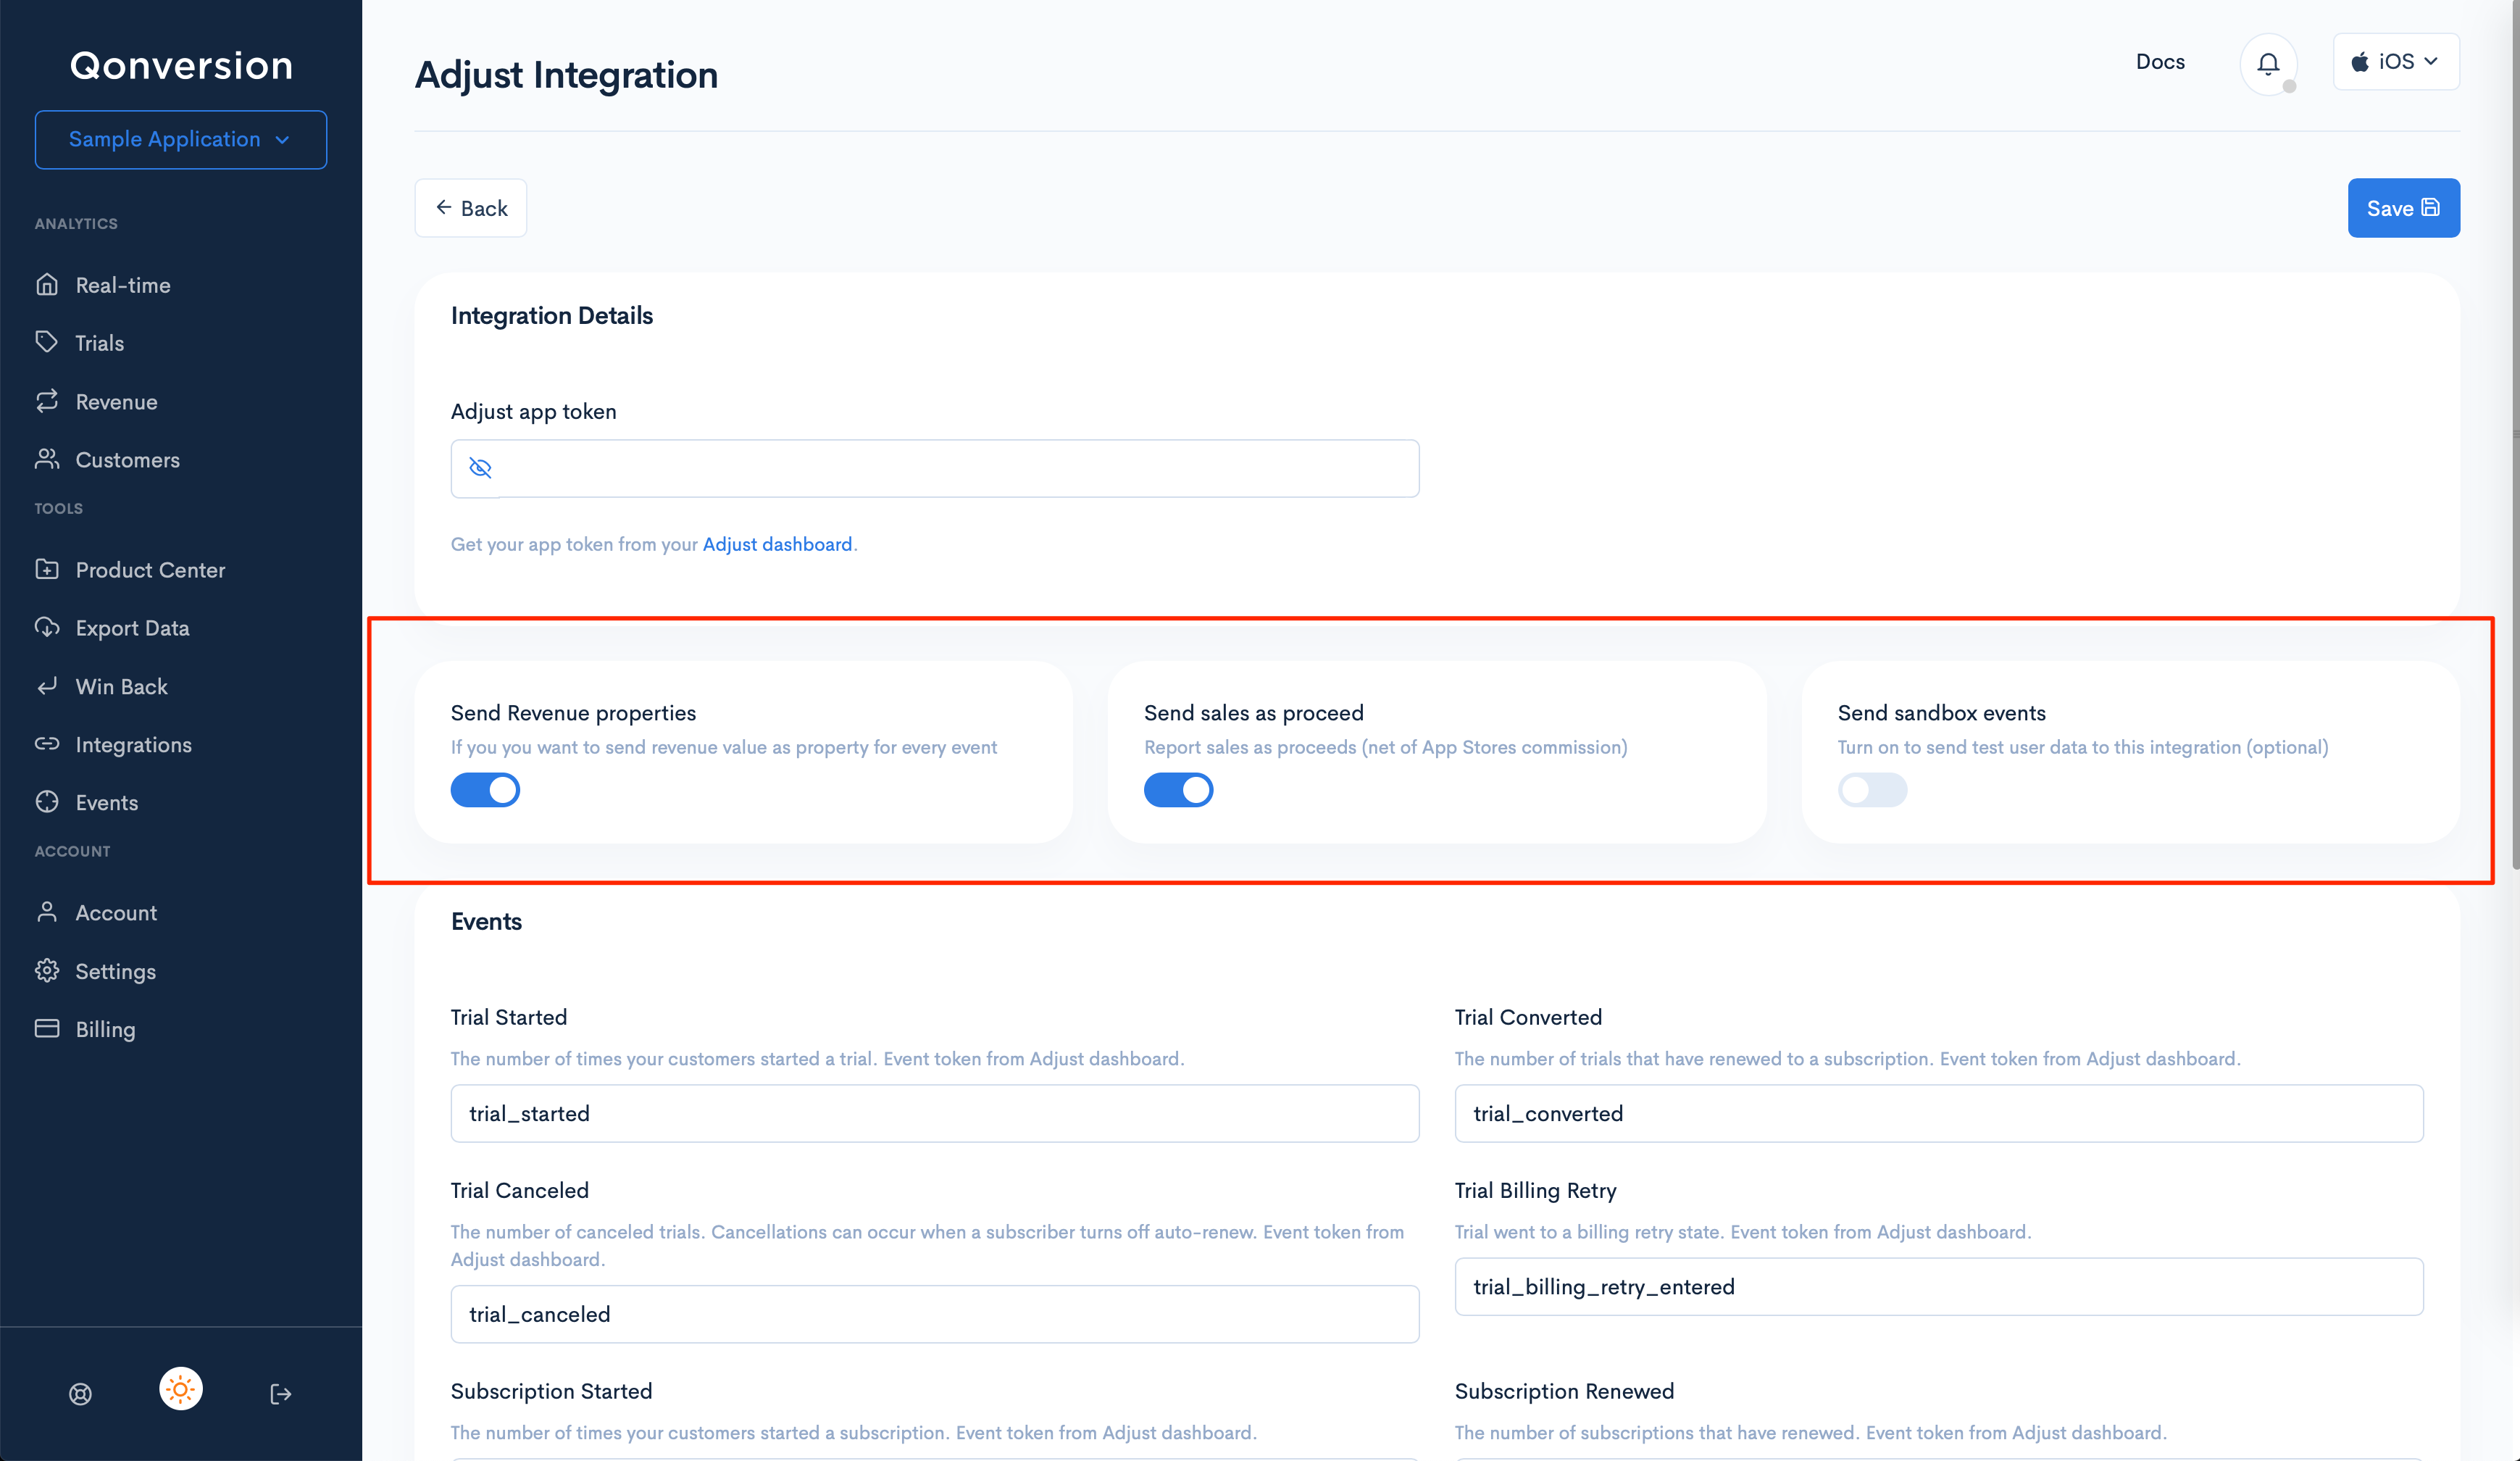The image size is (2520, 1461).
Task: Click the Back button
Action: click(x=471, y=208)
